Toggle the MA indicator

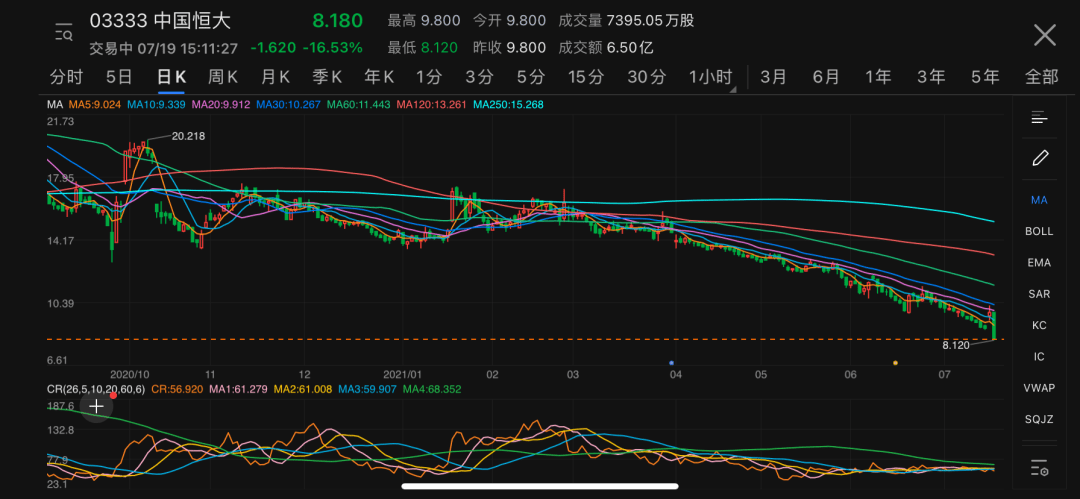click(1039, 200)
